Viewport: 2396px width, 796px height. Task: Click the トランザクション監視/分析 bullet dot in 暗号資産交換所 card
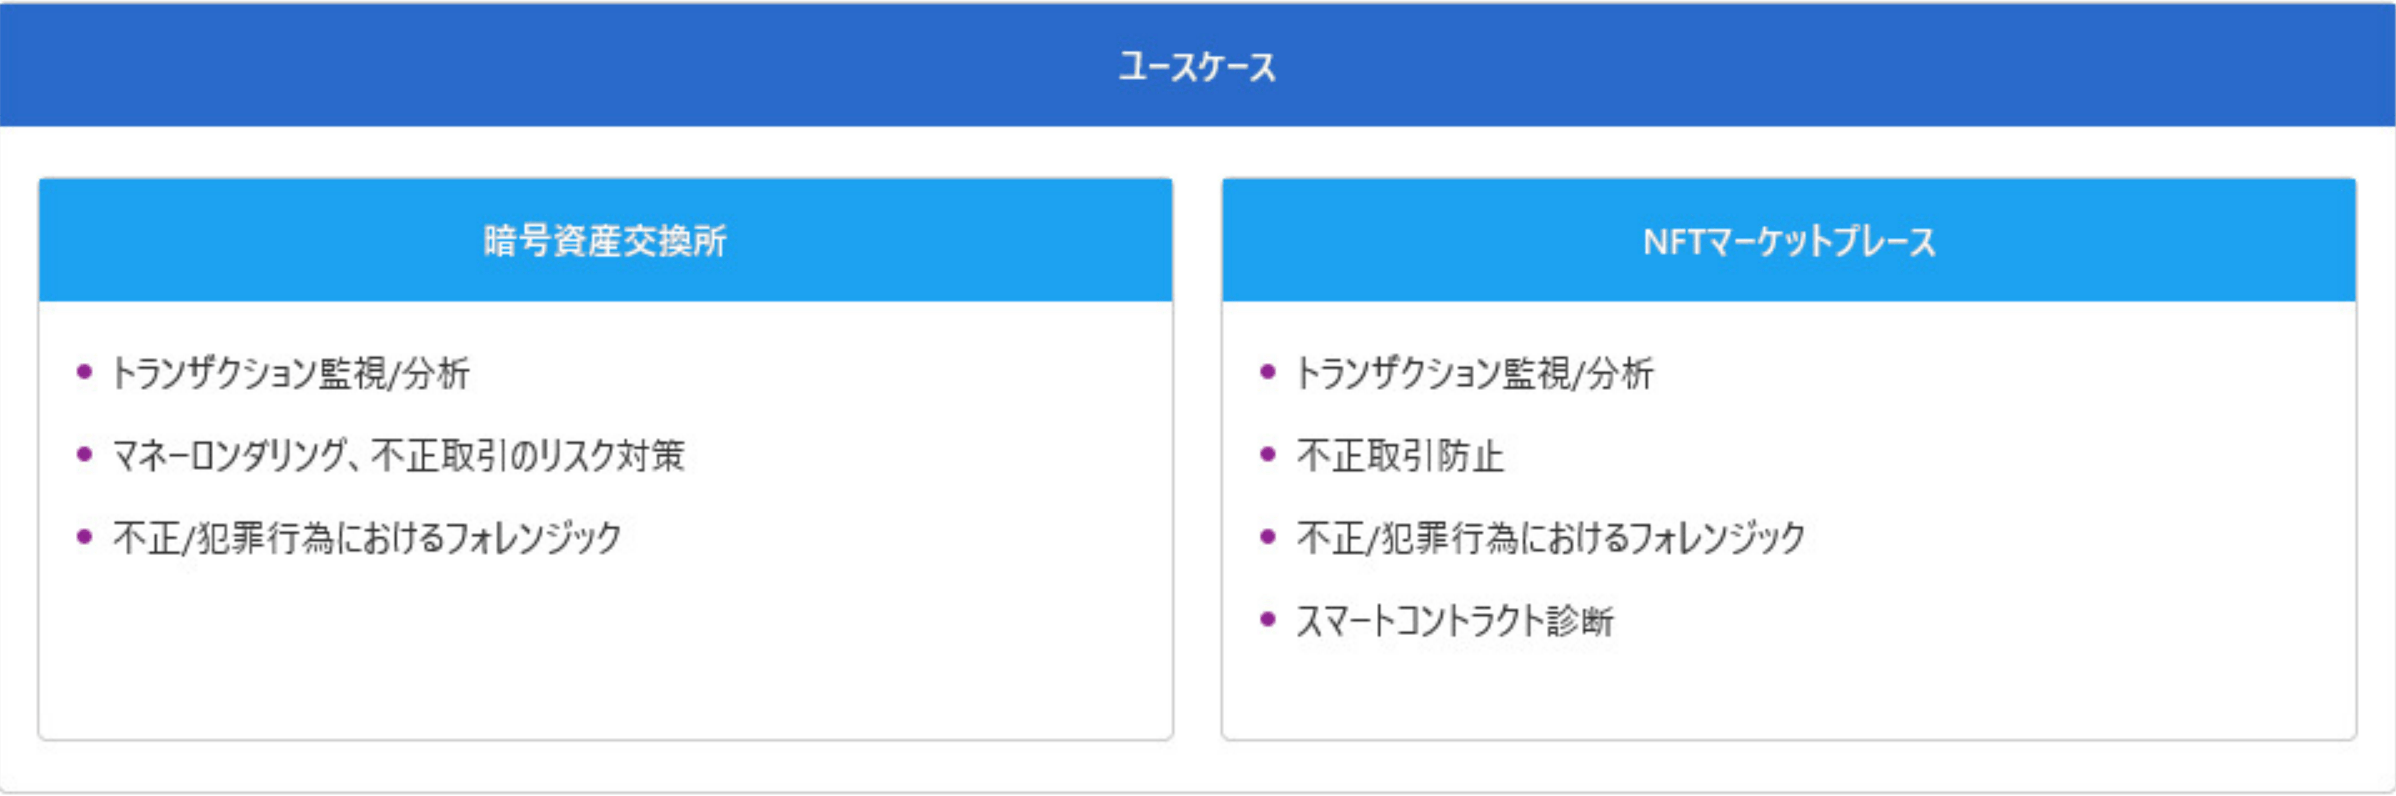tap(85, 372)
